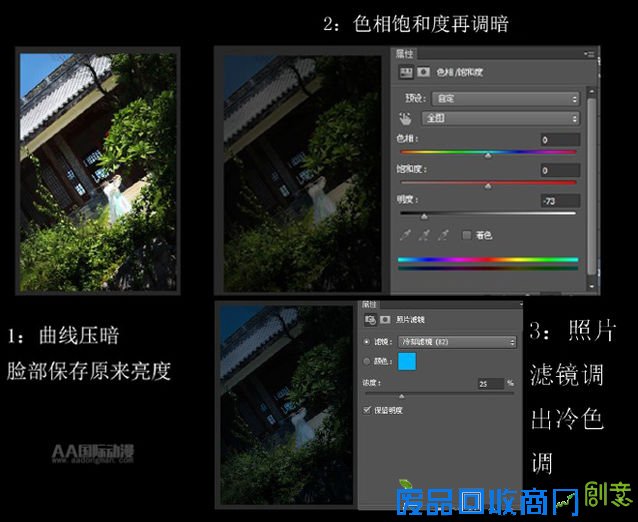Screen dimensions: 638x522
Task: Click the Hue/Saturation adjustment icon
Action: (x=406, y=72)
